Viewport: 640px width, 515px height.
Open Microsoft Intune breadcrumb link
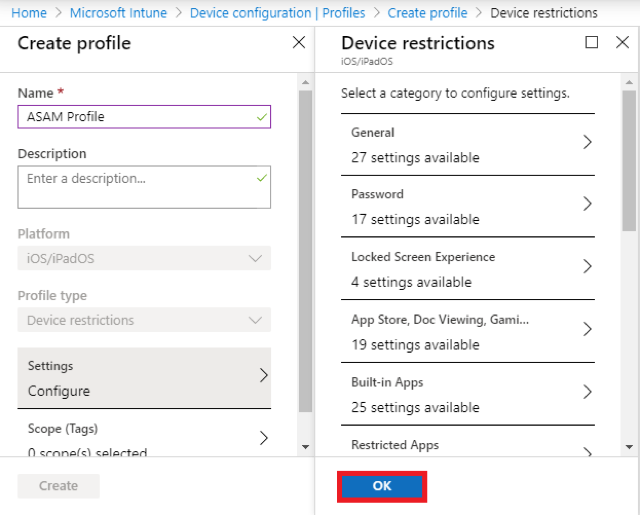(x=118, y=13)
